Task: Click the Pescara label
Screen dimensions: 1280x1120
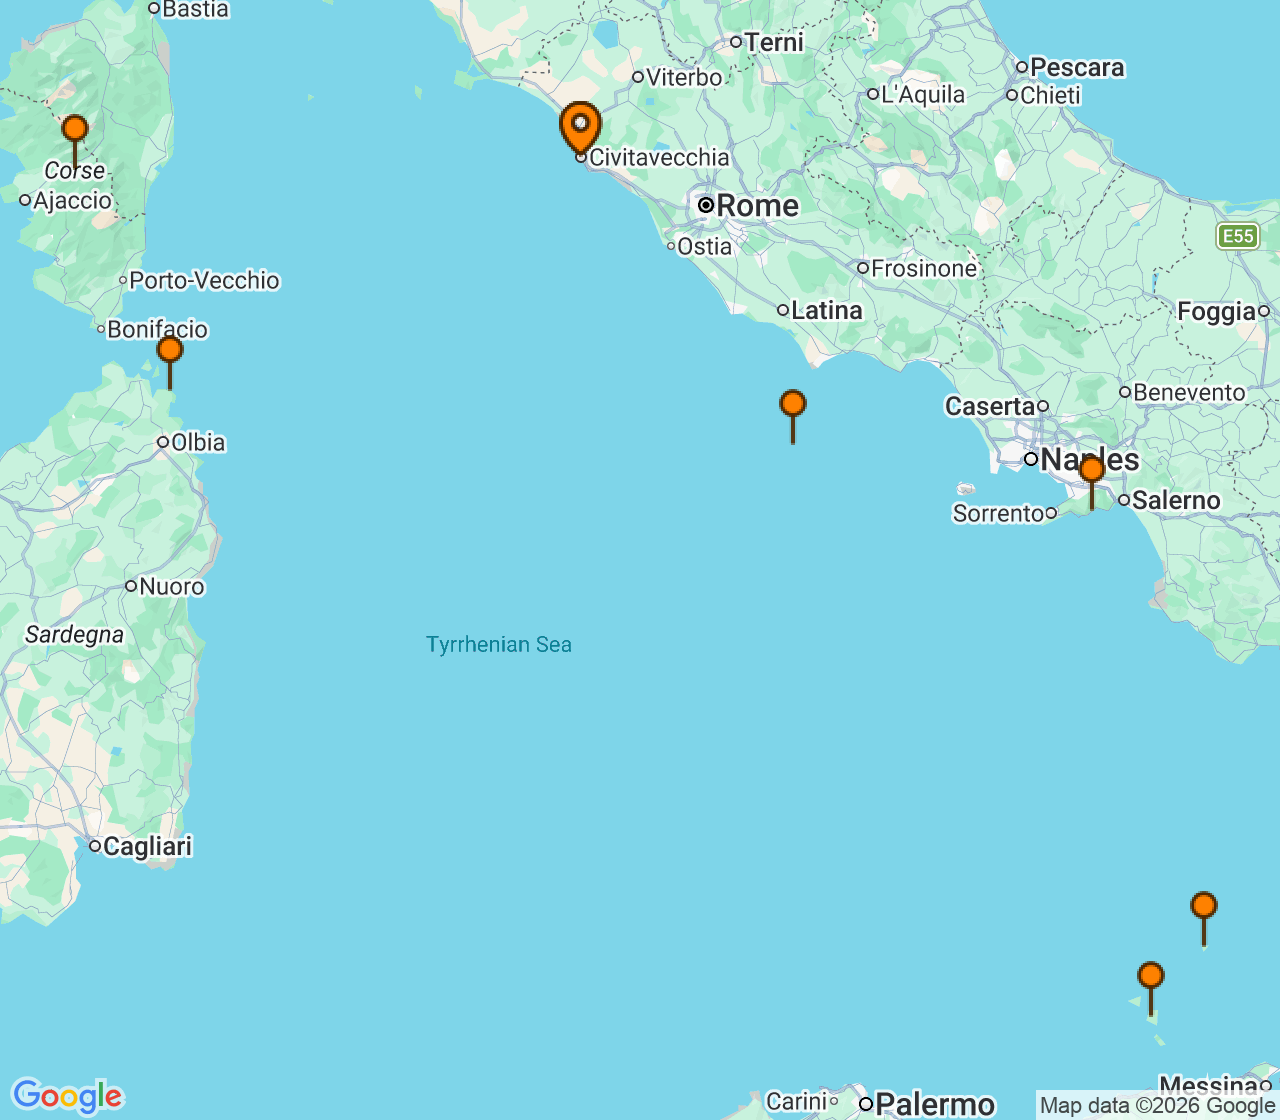Action: click(1077, 67)
